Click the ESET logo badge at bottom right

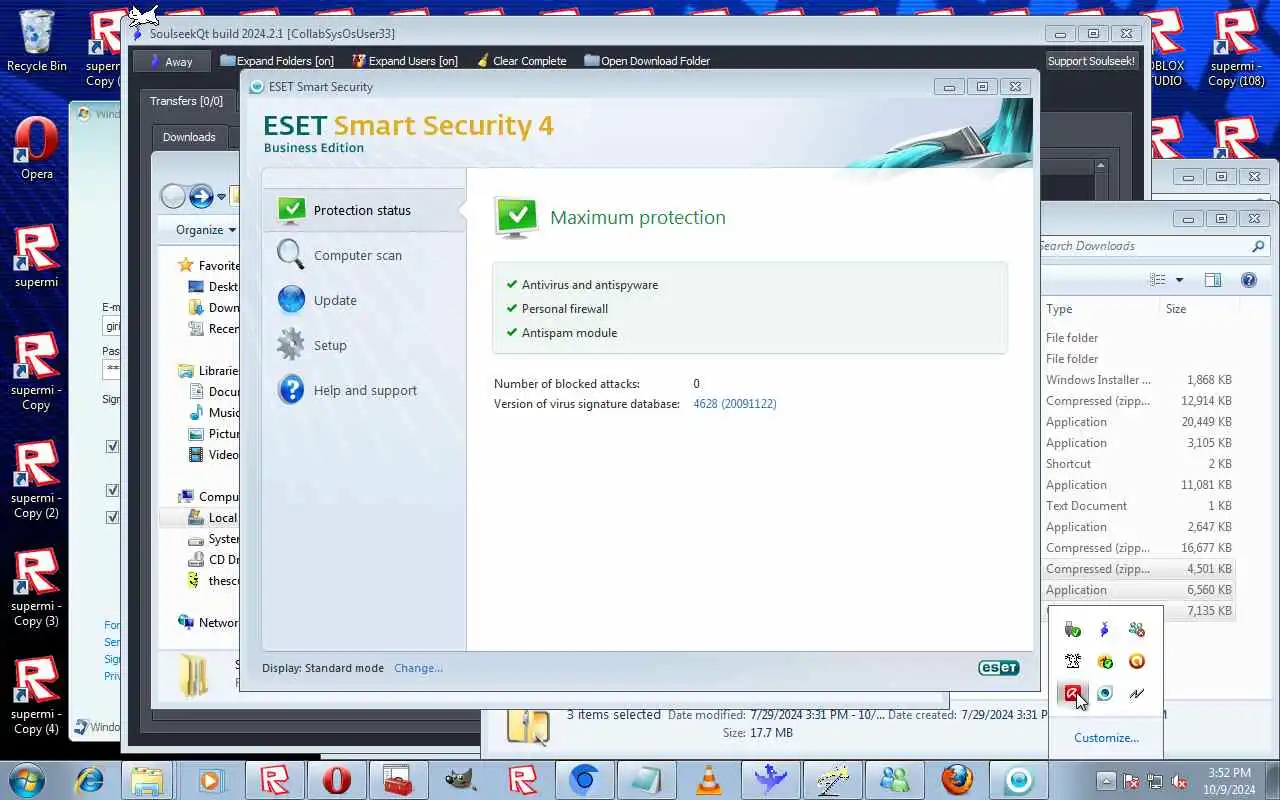[x=998, y=668]
